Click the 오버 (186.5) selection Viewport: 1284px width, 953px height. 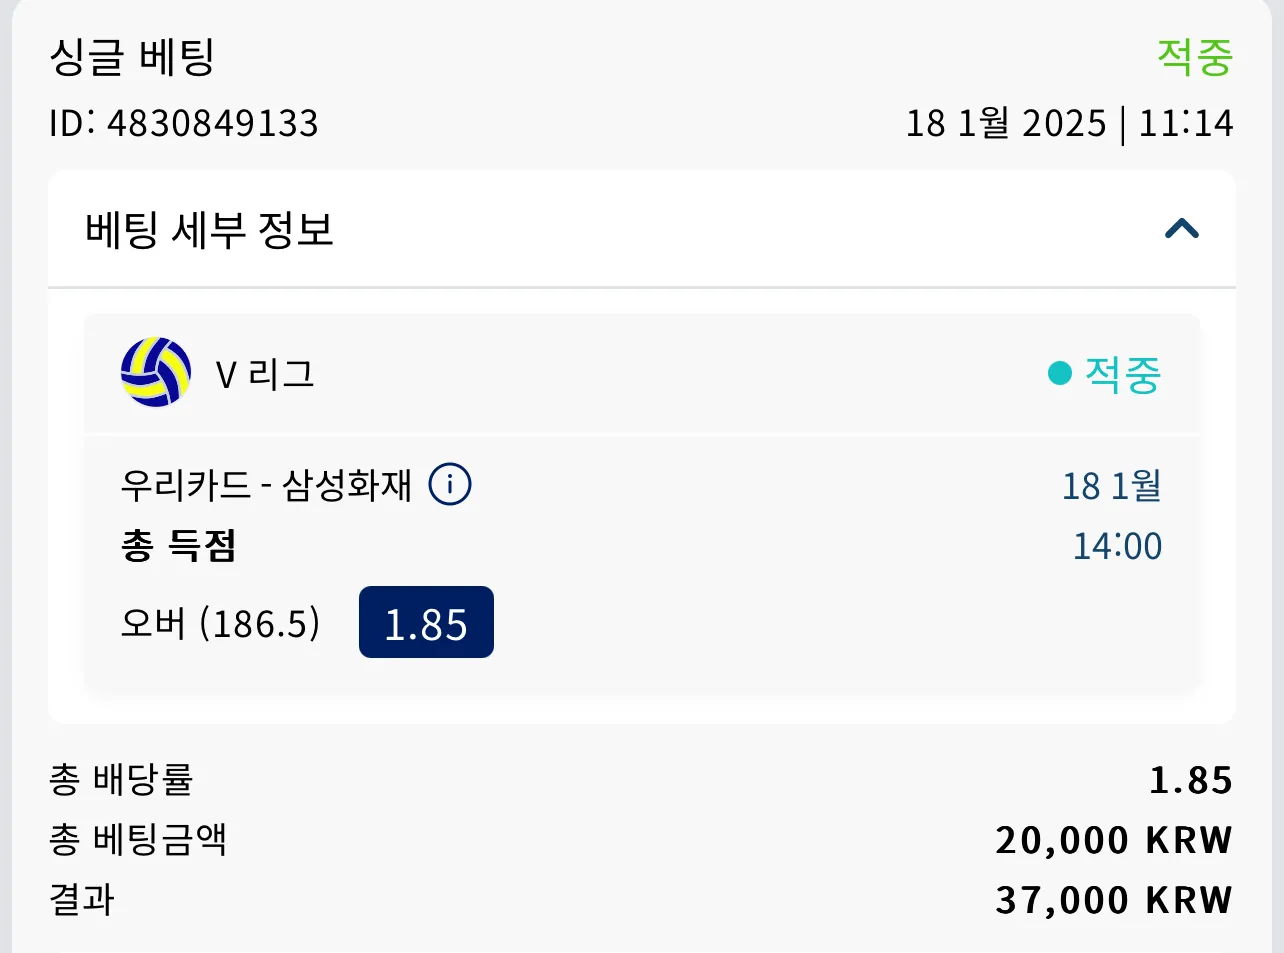220,623
